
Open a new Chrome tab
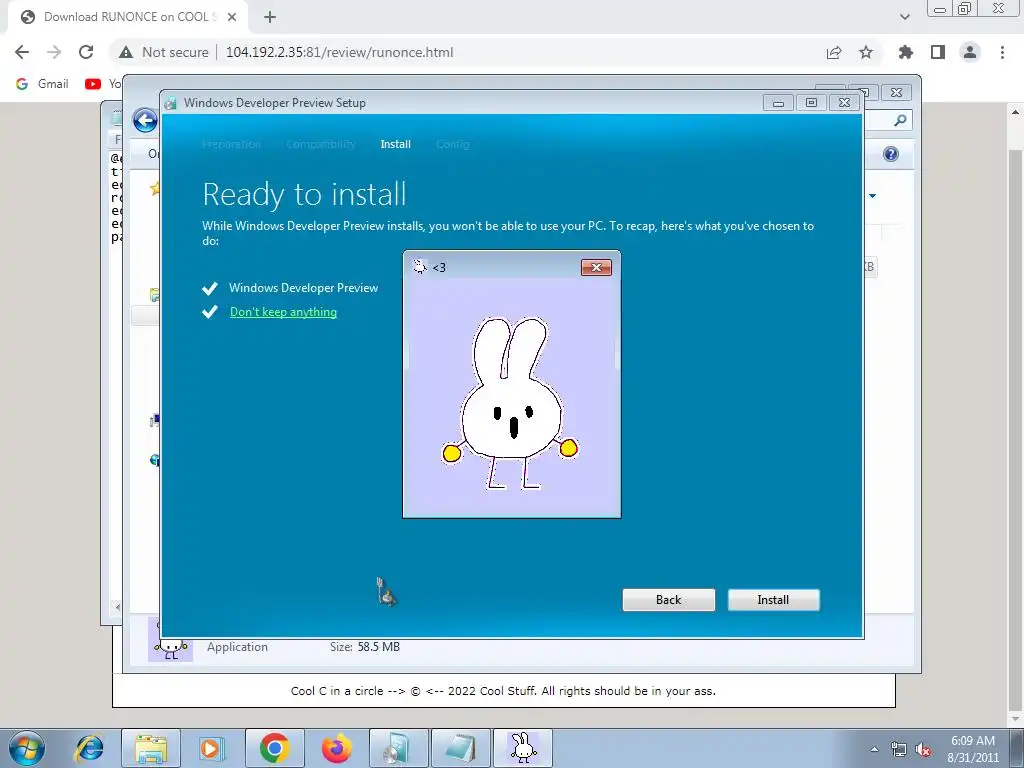click(270, 17)
